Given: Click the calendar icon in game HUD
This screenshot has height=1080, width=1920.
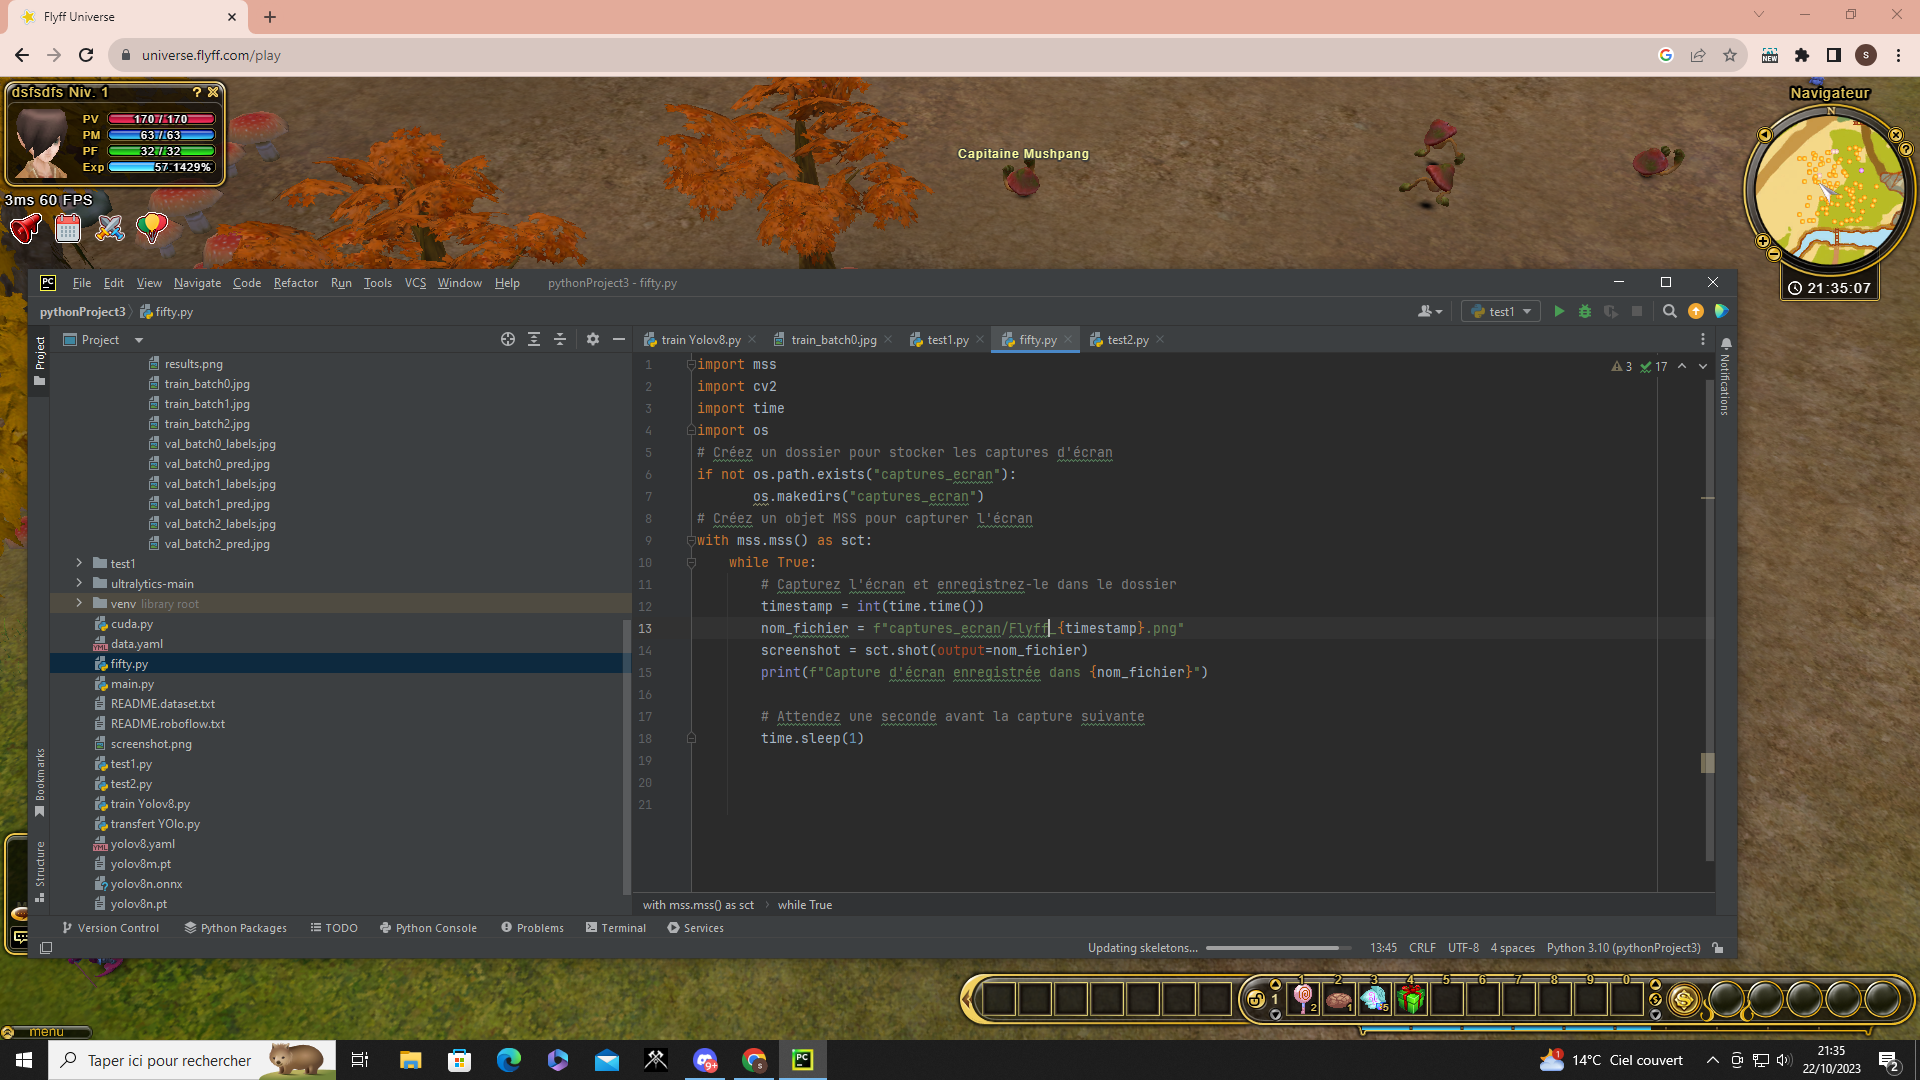Looking at the screenshot, I should click(68, 229).
